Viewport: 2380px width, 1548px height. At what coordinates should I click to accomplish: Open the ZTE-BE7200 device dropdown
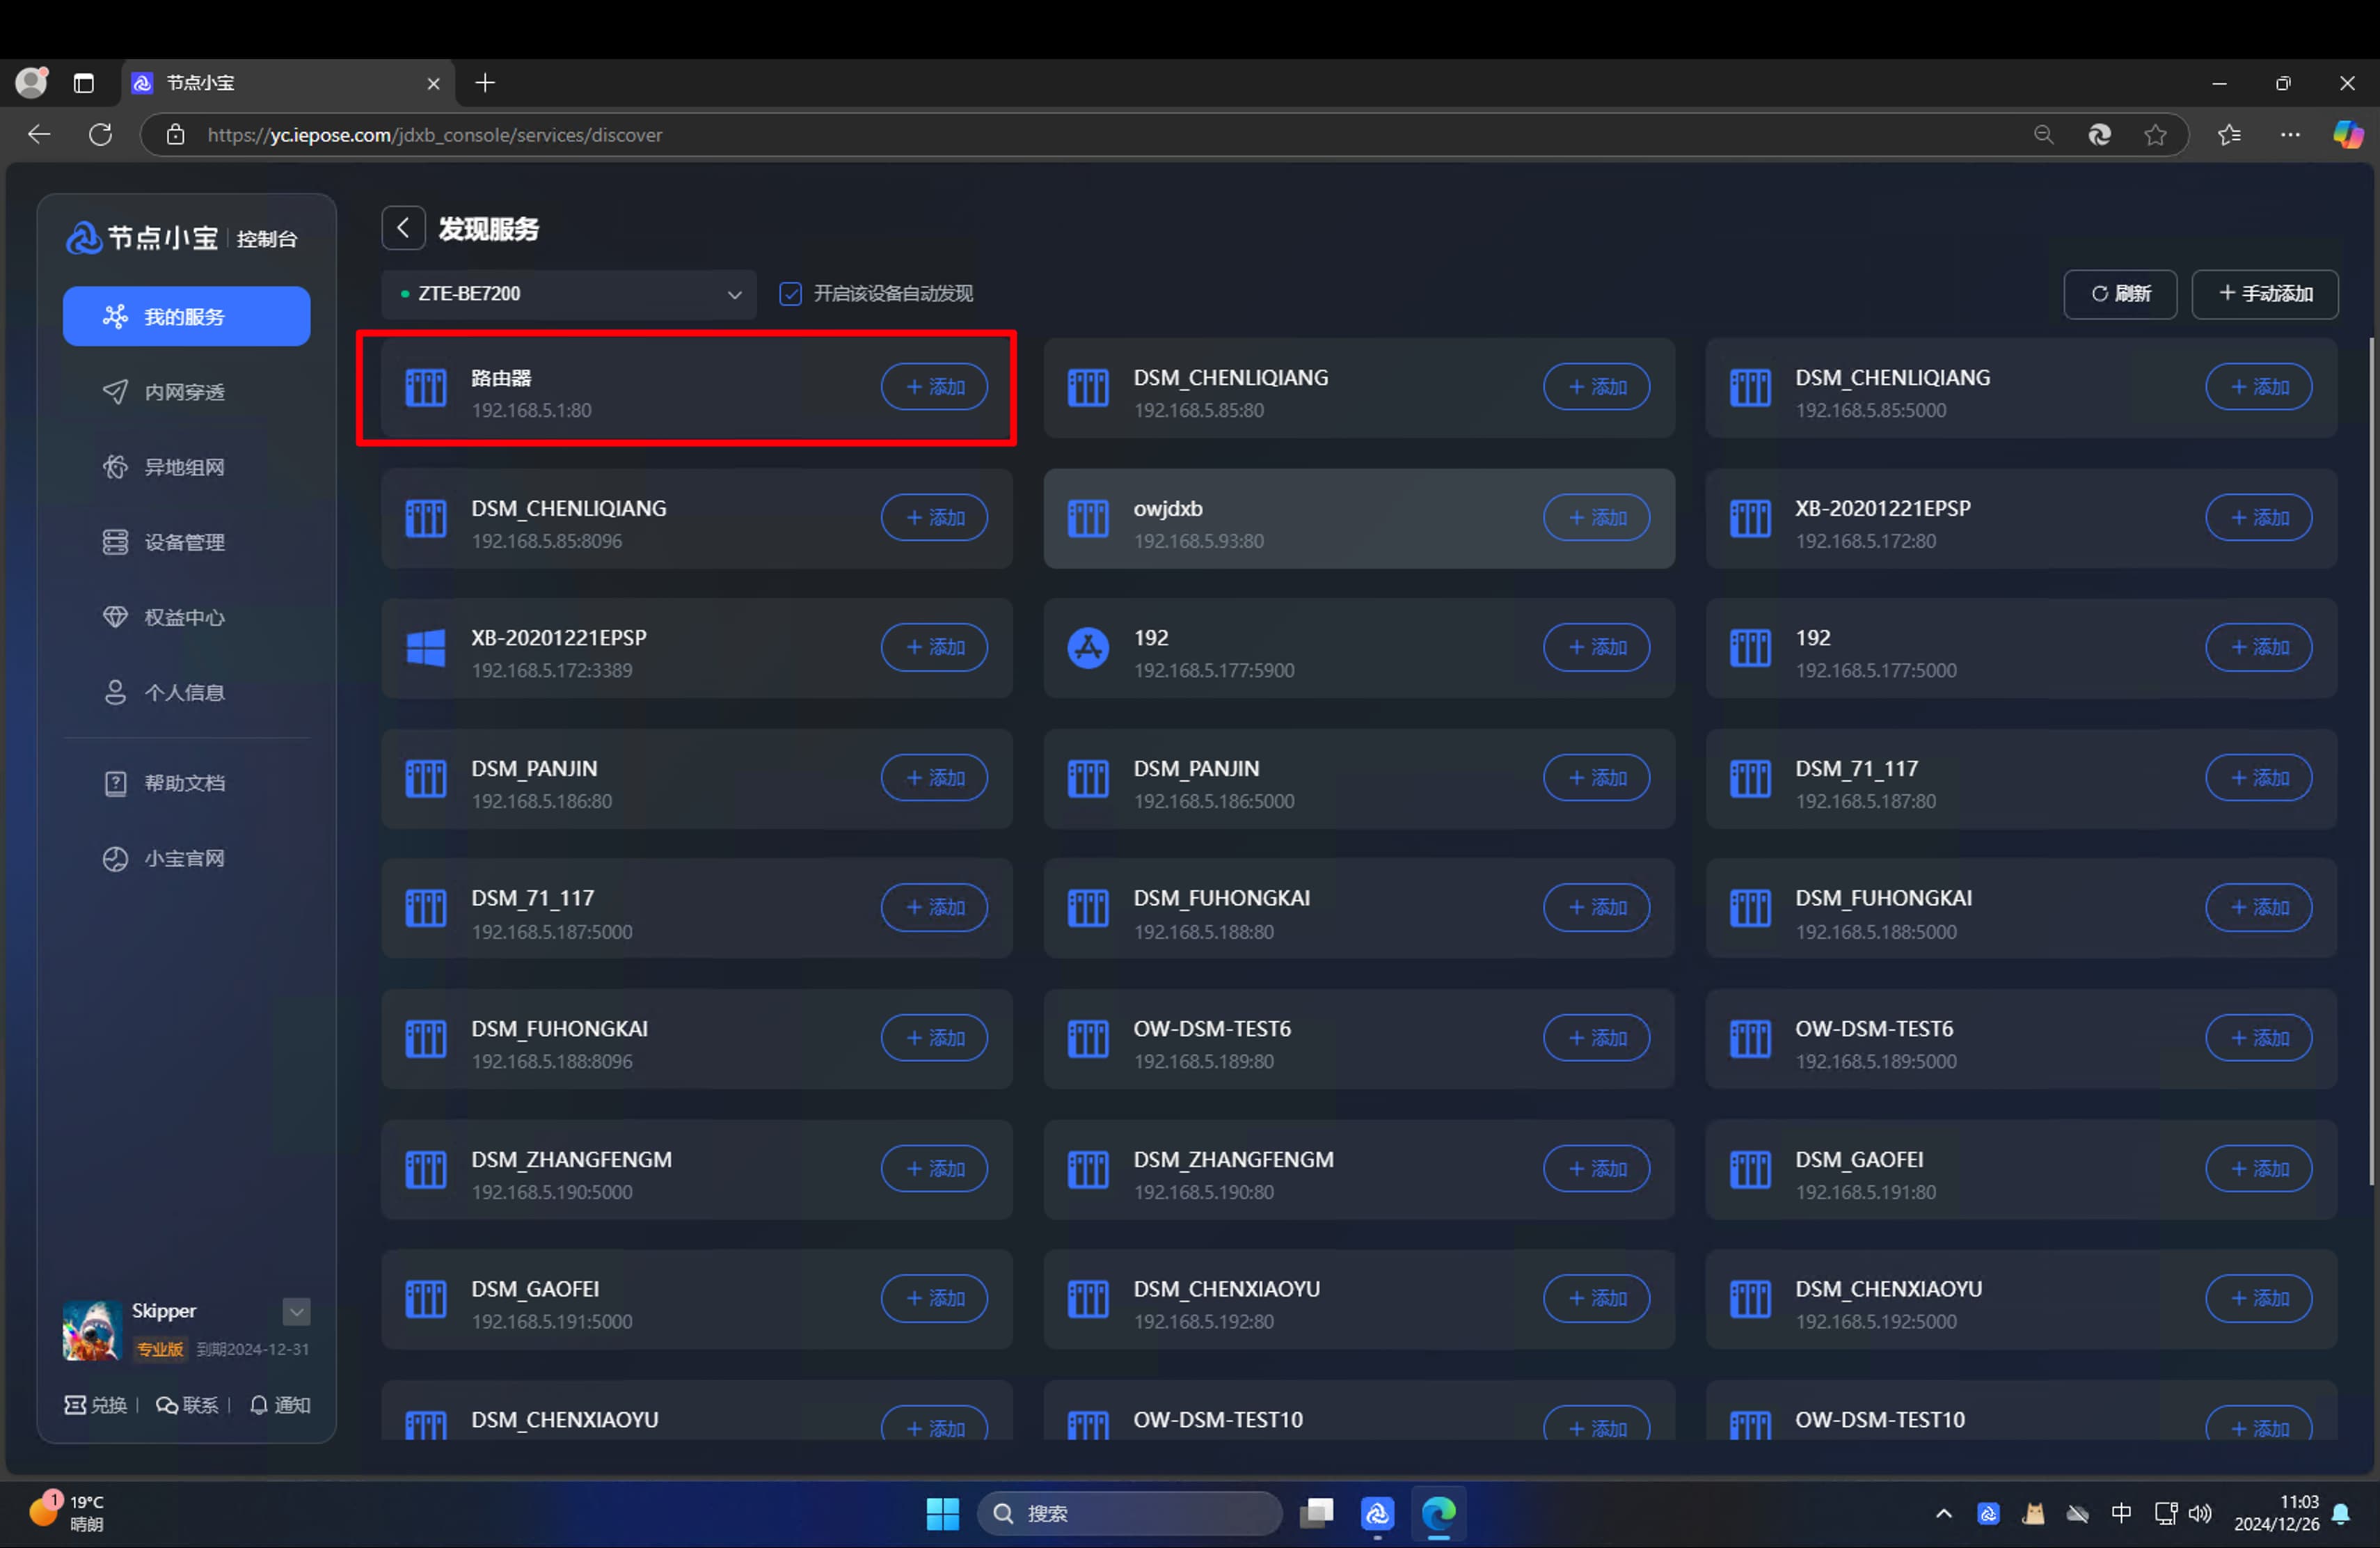coord(569,294)
